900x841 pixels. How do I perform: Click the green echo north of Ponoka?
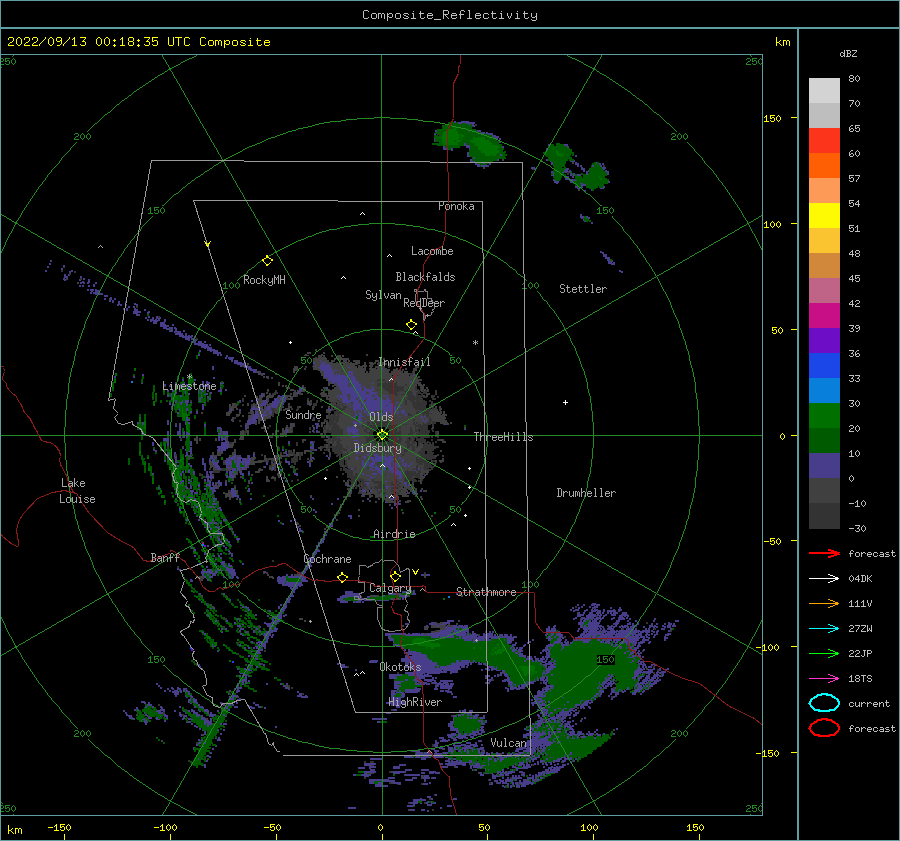tap(471, 142)
